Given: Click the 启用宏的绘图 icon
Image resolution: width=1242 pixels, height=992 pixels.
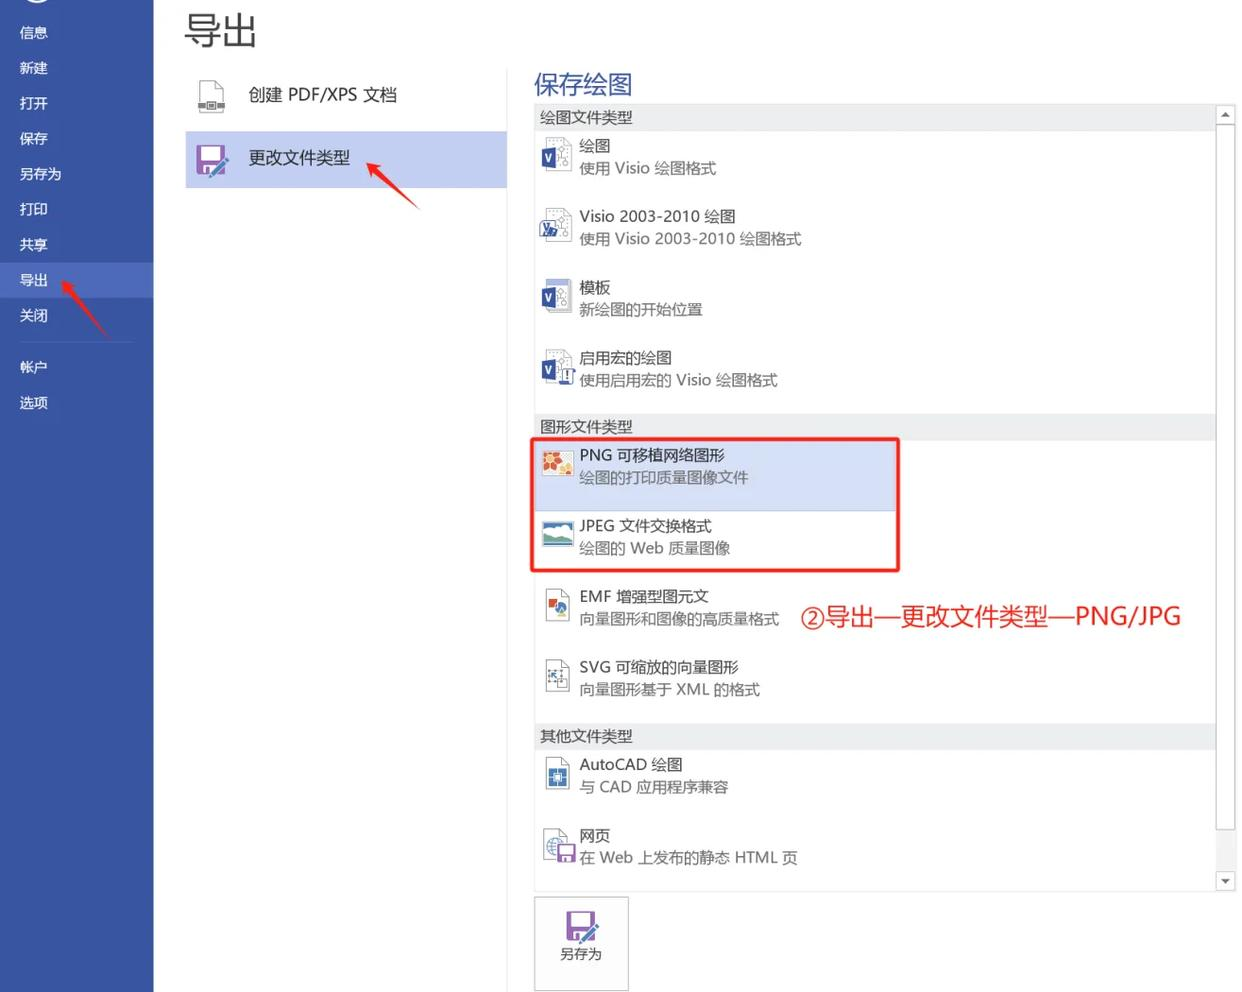Looking at the screenshot, I should (556, 369).
